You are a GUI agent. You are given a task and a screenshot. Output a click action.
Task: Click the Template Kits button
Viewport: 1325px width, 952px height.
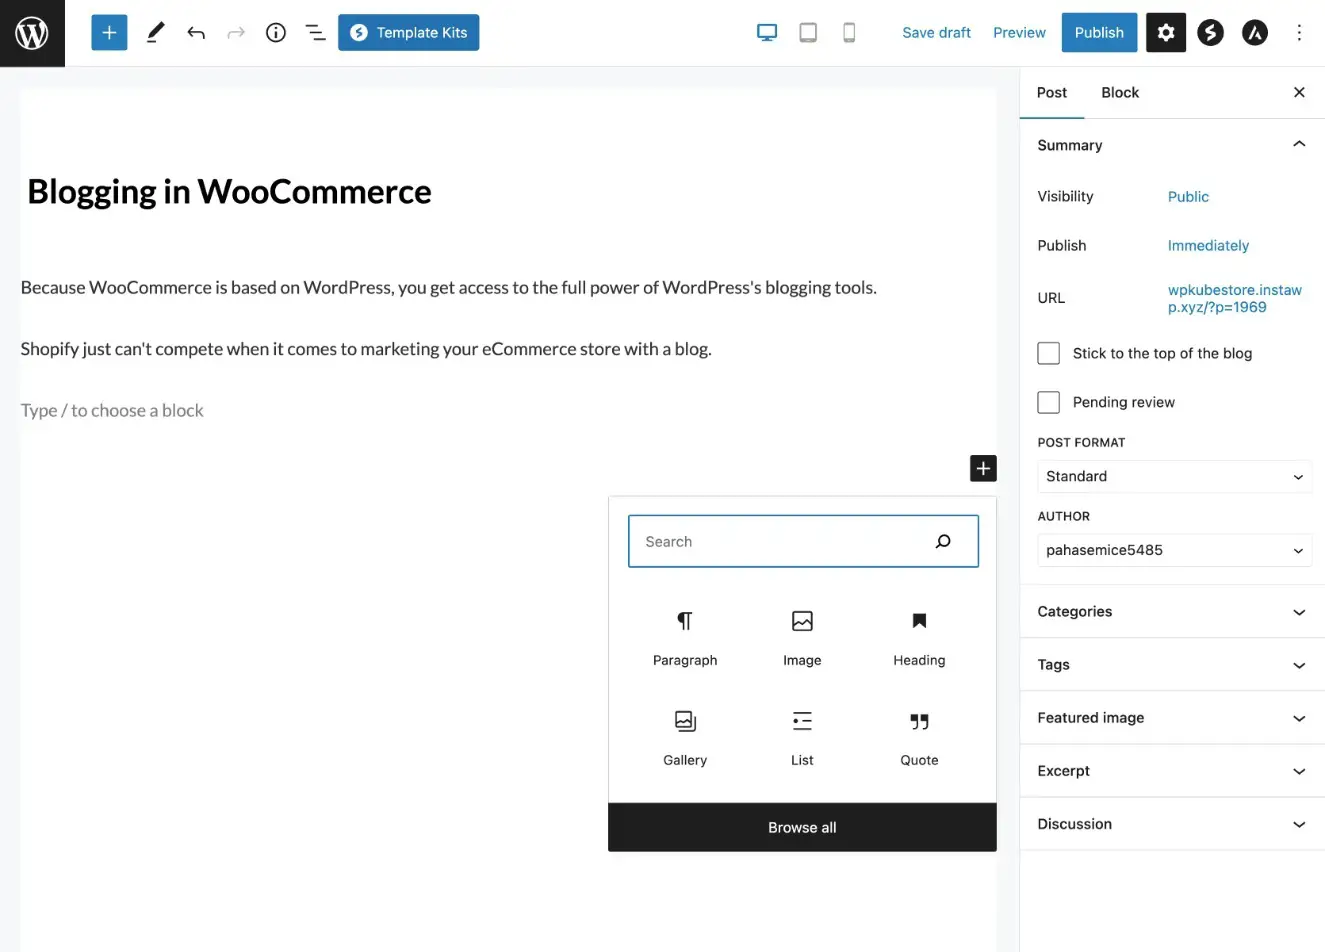coord(409,33)
